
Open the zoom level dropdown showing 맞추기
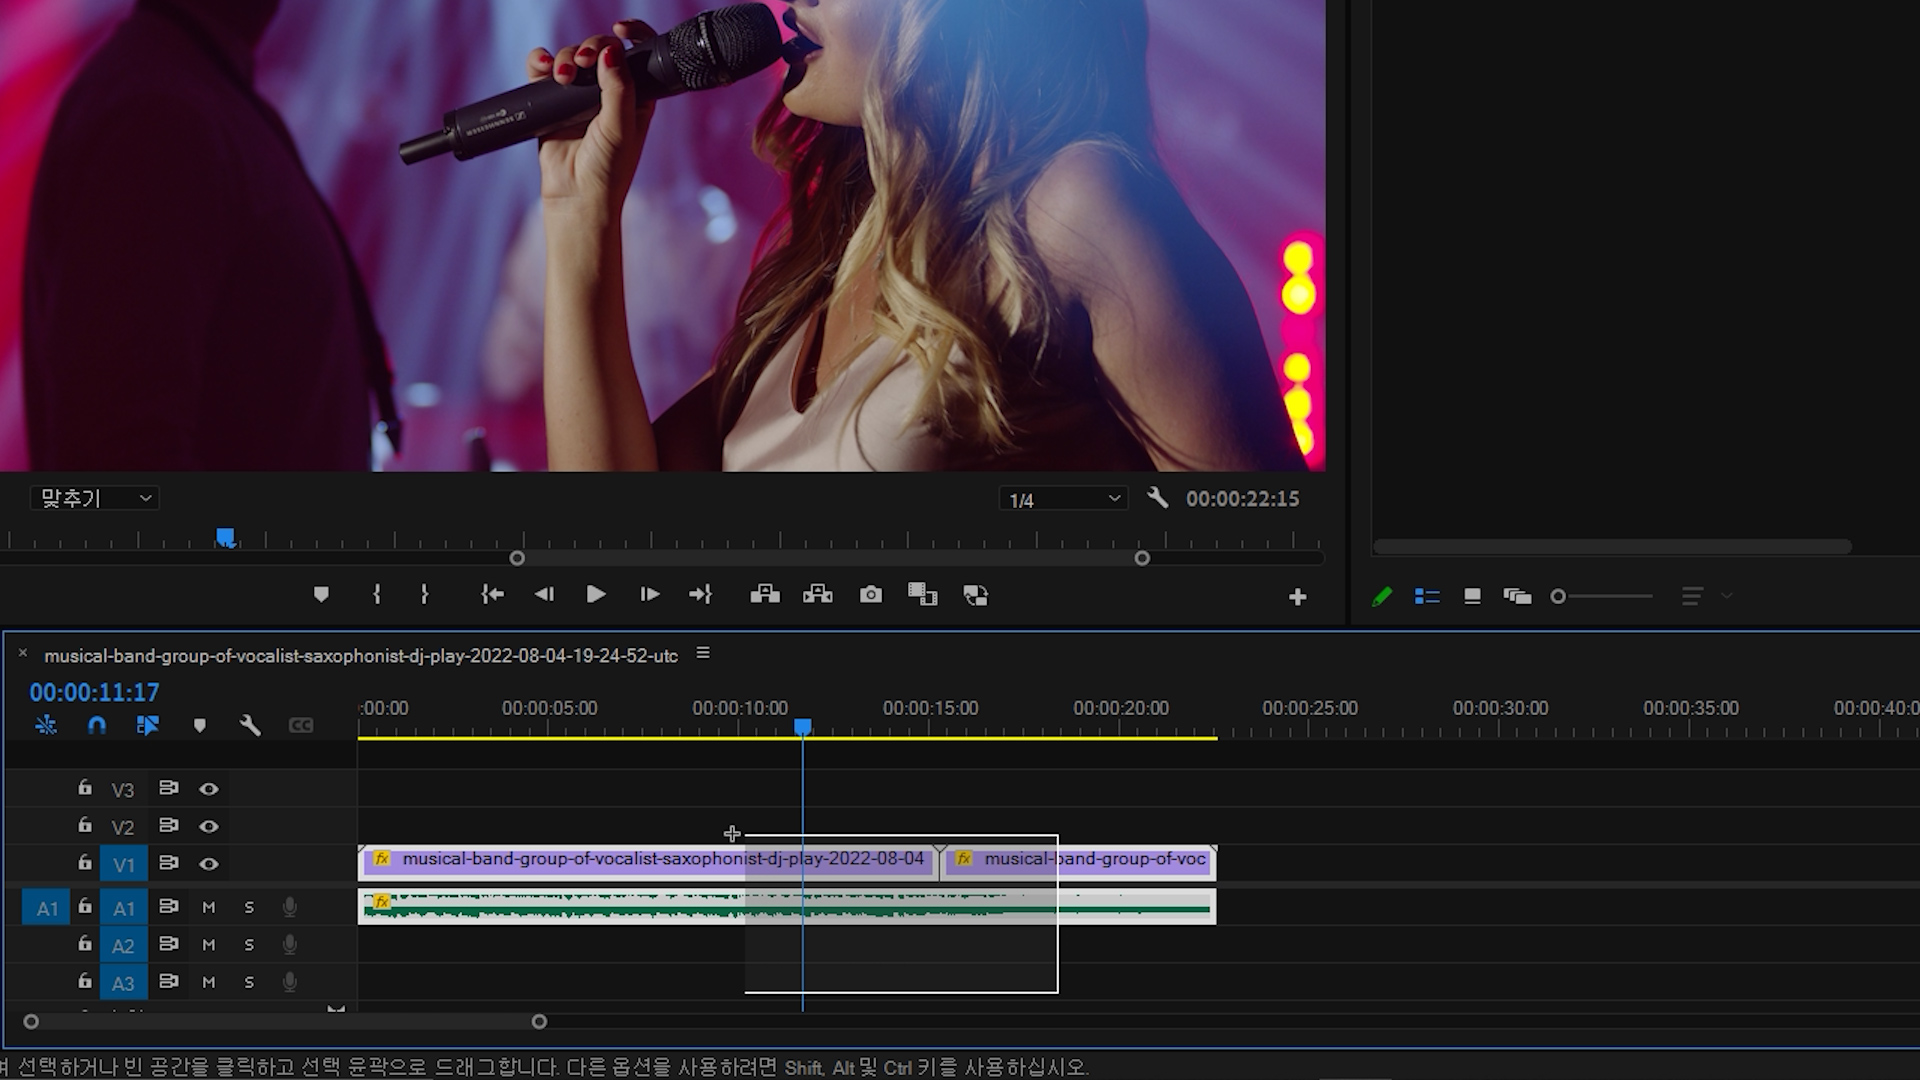(95, 498)
